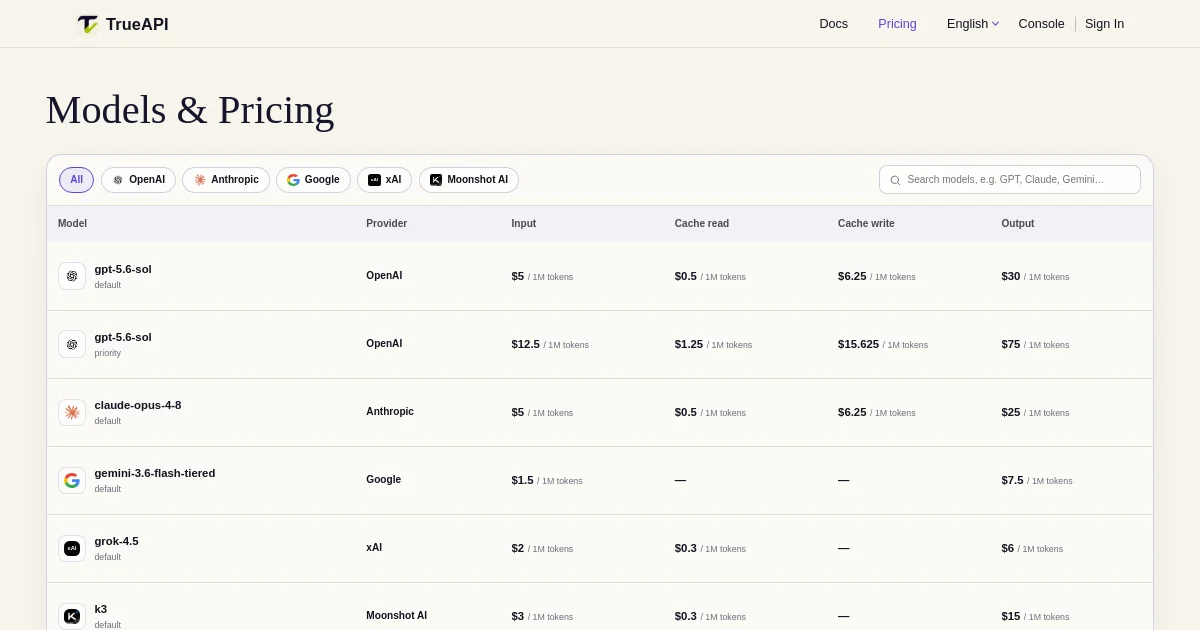1200x630 pixels.
Task: Click the $1.25 cache read price
Action: coord(689,344)
